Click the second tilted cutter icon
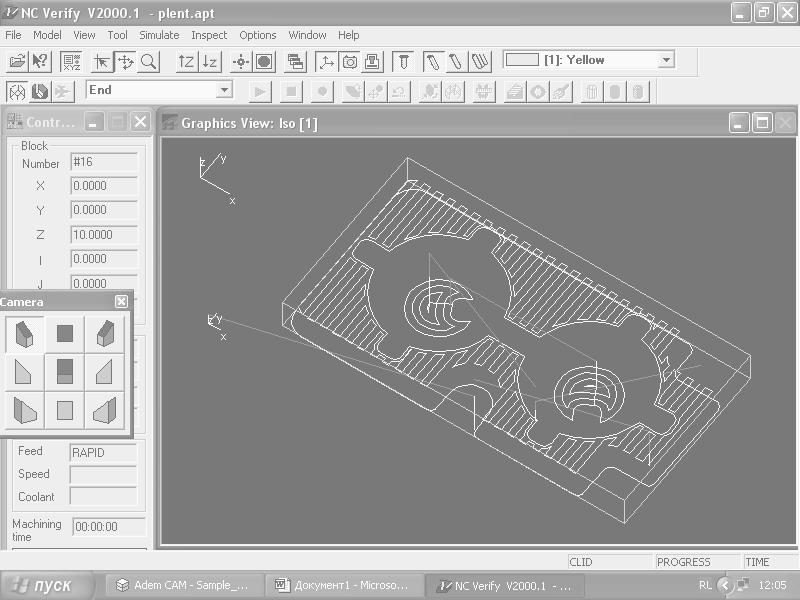The width and height of the screenshot is (800, 600). pyautogui.click(x=457, y=62)
